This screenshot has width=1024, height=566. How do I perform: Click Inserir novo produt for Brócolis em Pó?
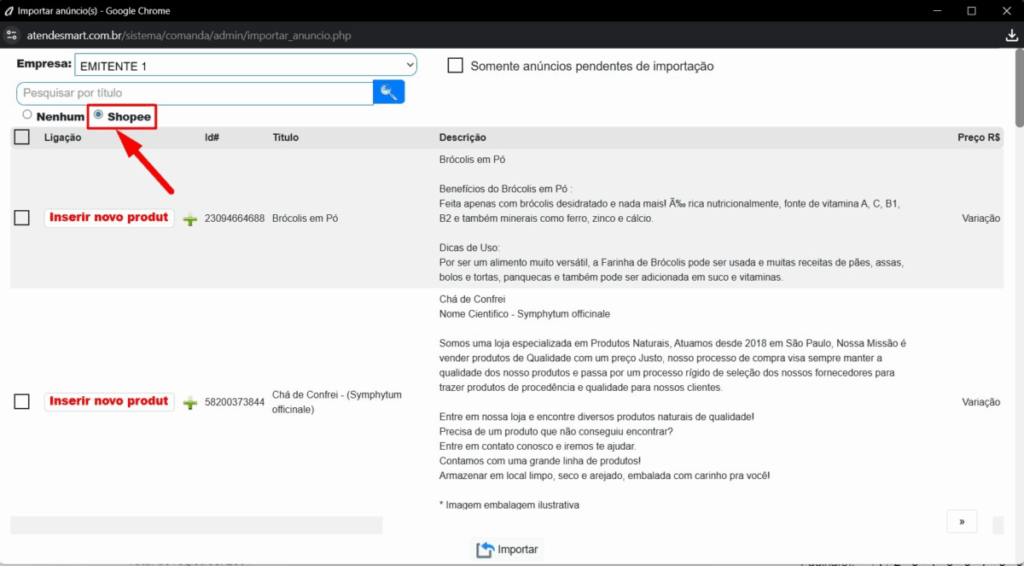(x=109, y=217)
